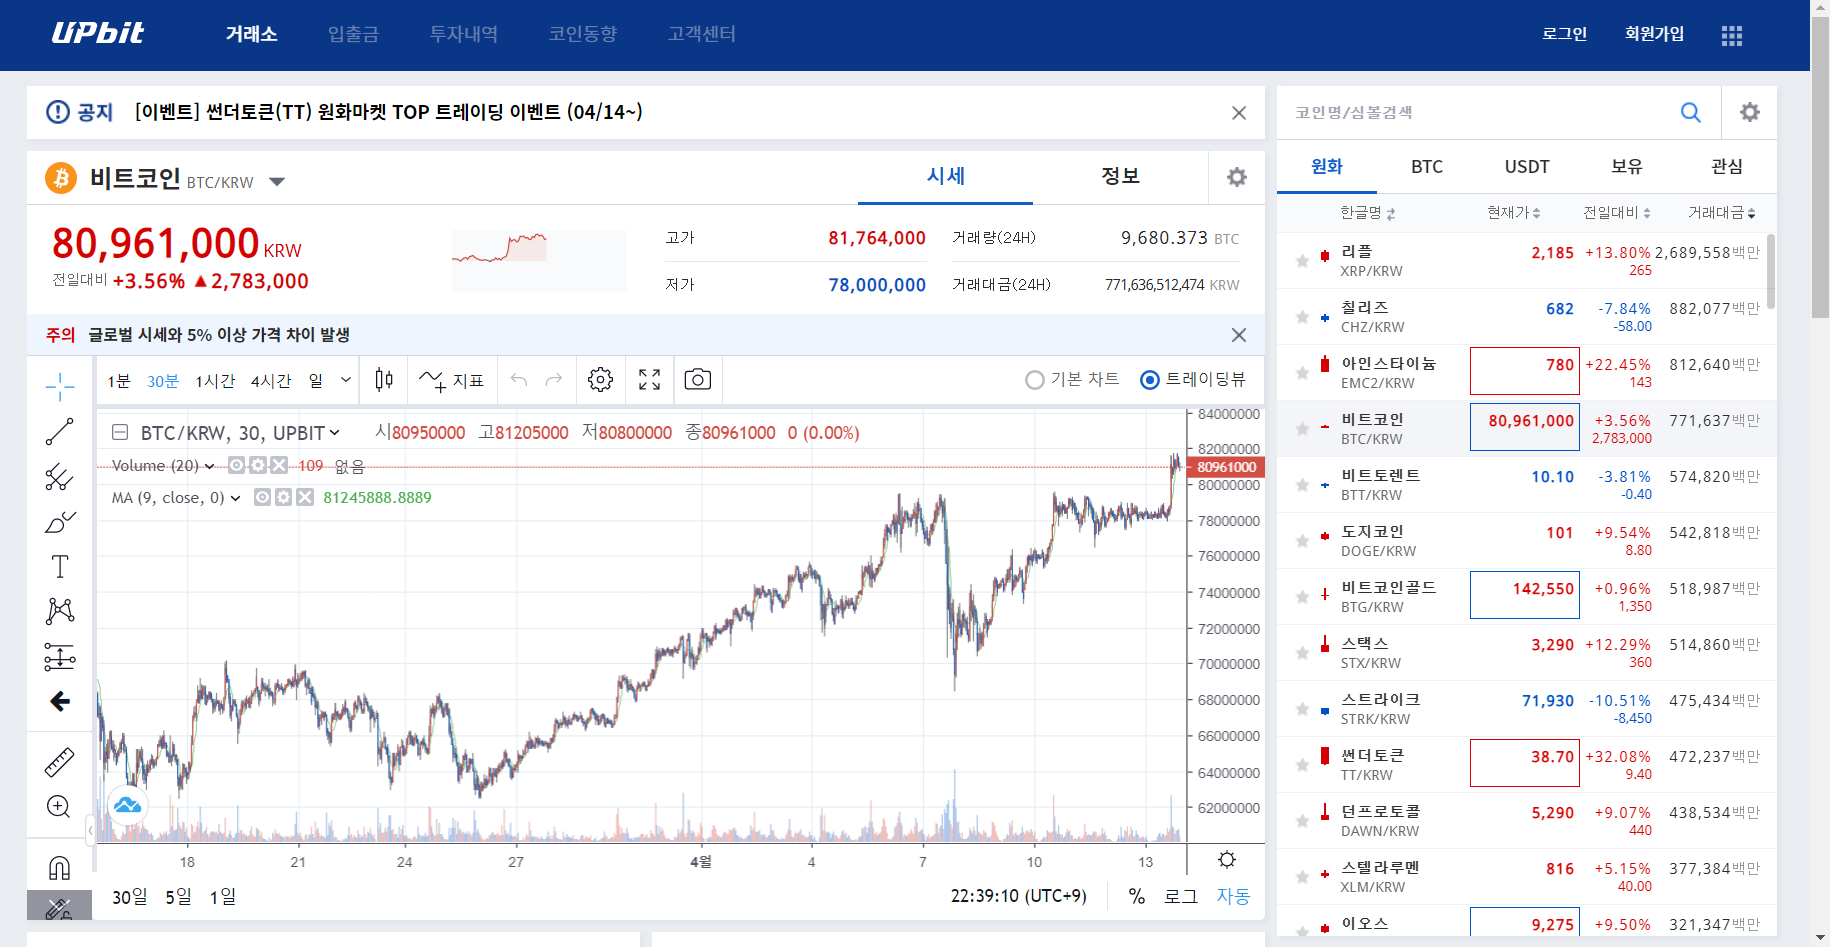Take a chart snapshot with camera icon
The height and width of the screenshot is (947, 1830).
tap(698, 380)
